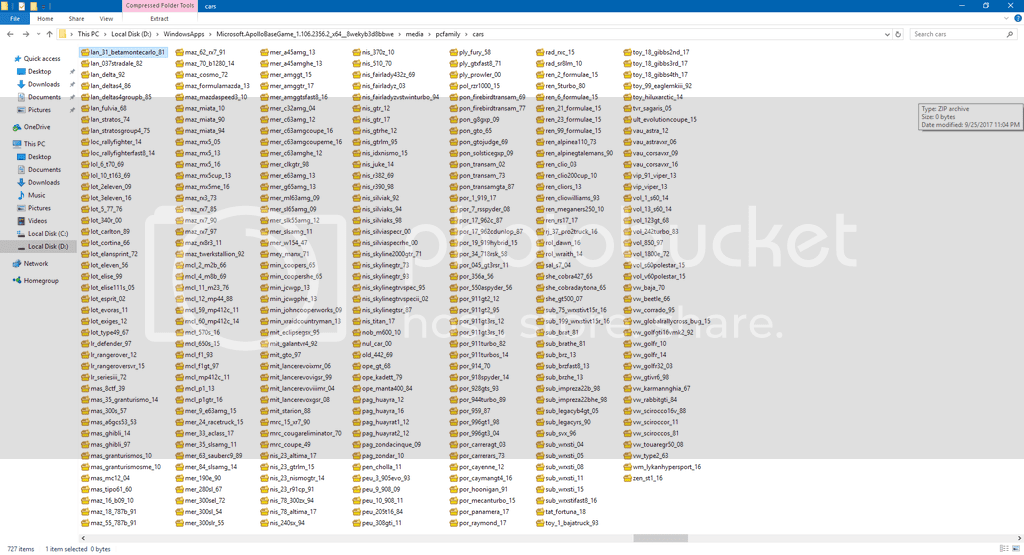Jump to Microsoft.ApolloBaseGame breadcrumb folder

click(x=305, y=34)
